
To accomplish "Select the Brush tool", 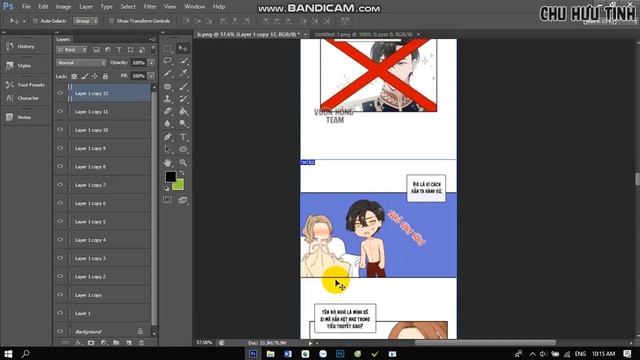I will (183, 87).
